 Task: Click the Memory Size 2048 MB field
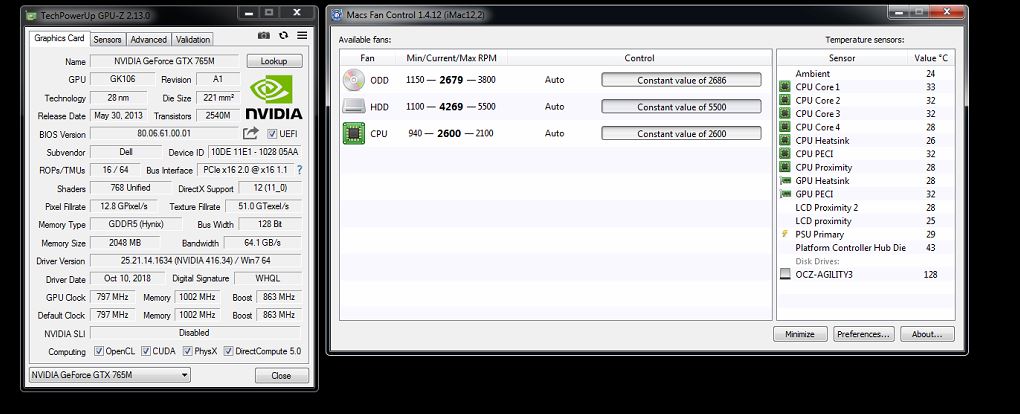(x=125, y=243)
